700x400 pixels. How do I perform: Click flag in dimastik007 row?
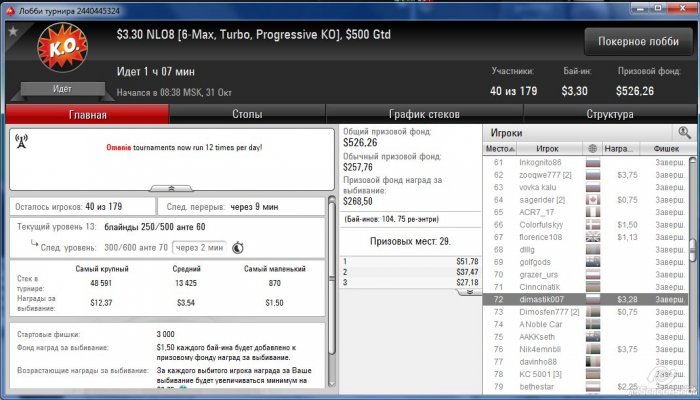(x=592, y=300)
